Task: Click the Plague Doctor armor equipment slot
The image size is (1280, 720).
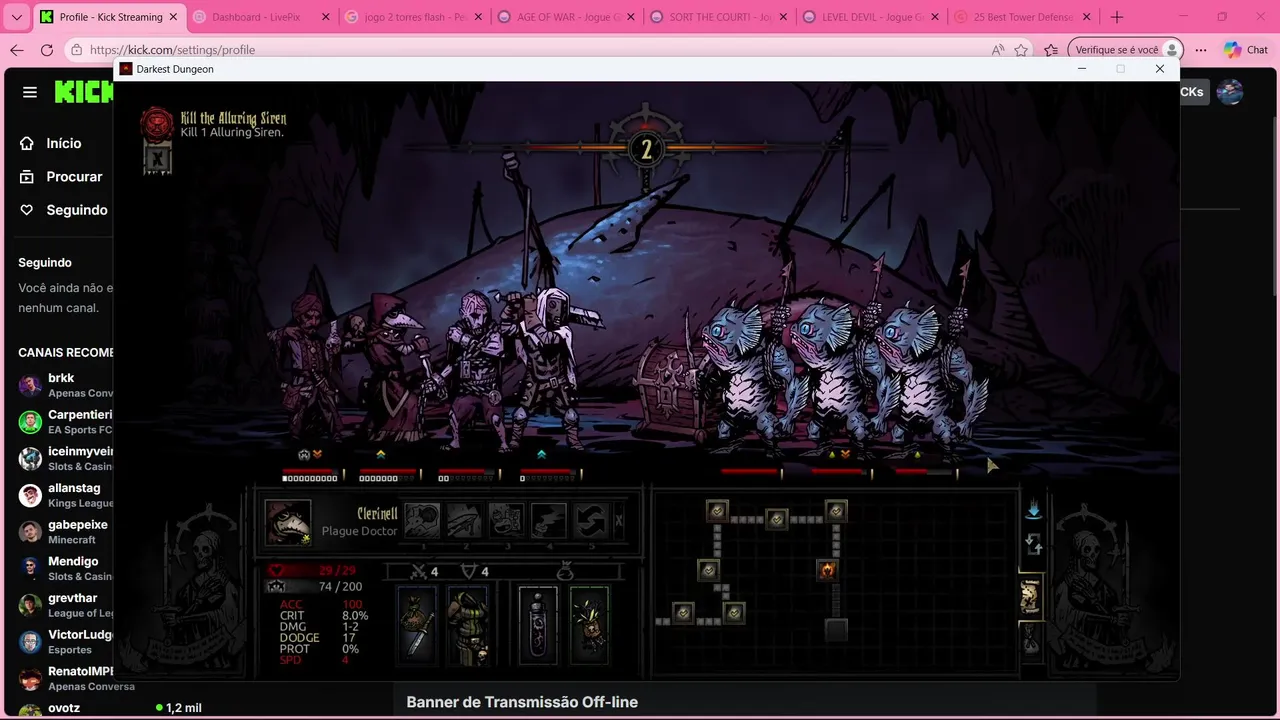Action: click(x=467, y=625)
